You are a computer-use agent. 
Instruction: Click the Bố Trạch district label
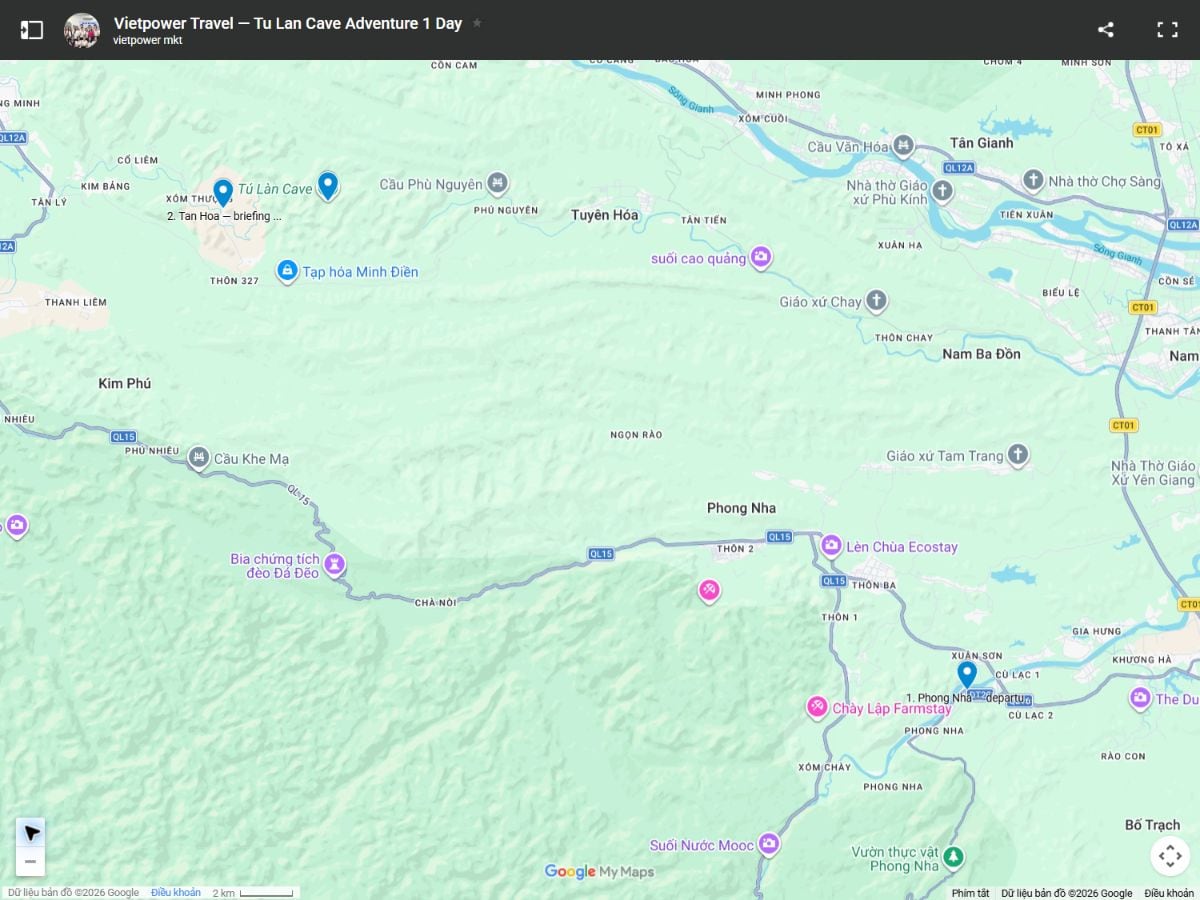[1152, 825]
